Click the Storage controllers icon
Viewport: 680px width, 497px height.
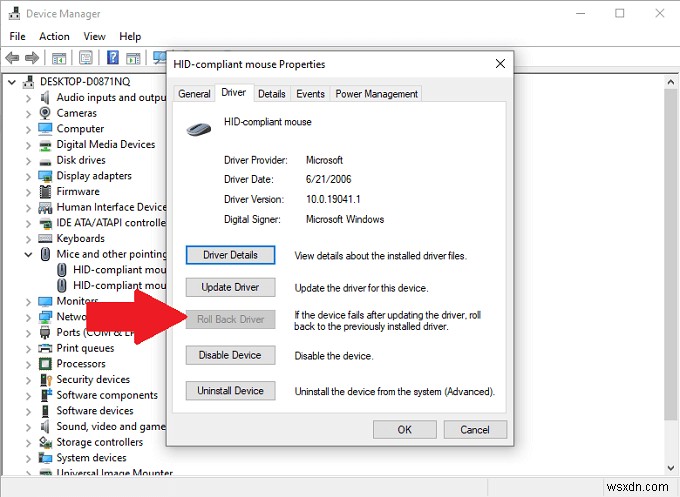point(45,442)
